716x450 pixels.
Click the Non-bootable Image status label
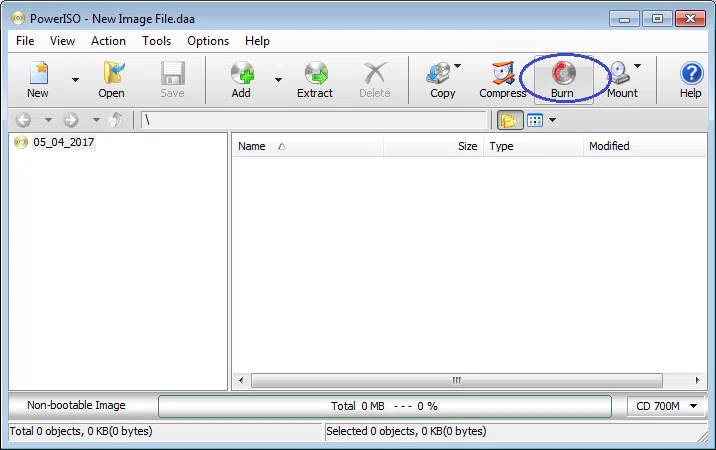coord(76,406)
